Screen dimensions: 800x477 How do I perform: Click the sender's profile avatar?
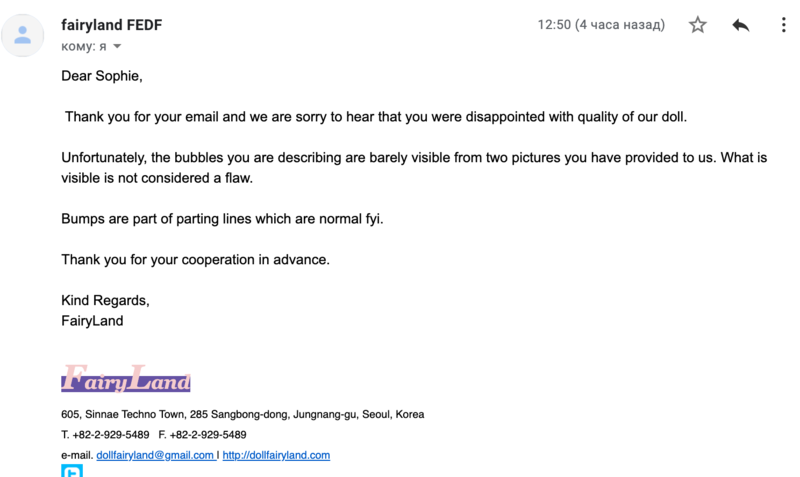[22, 35]
